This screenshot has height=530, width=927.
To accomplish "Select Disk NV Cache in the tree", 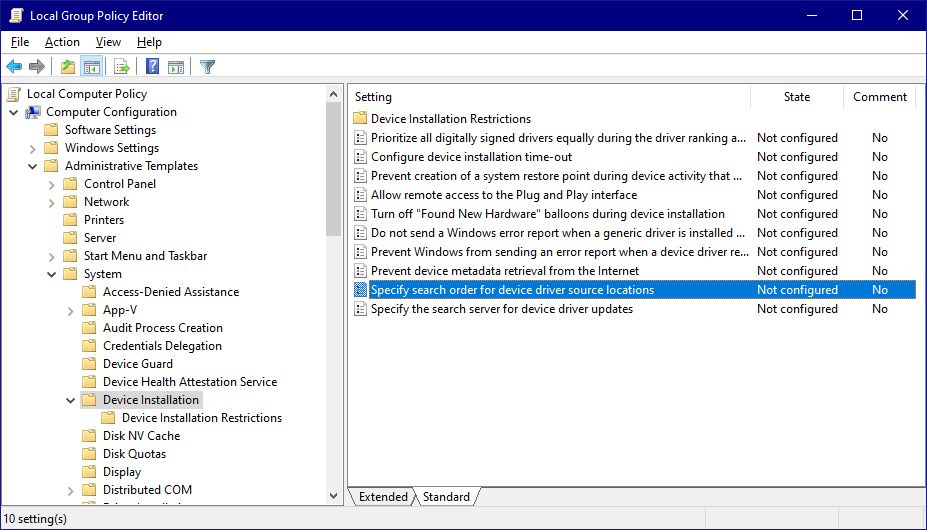I will 141,436.
